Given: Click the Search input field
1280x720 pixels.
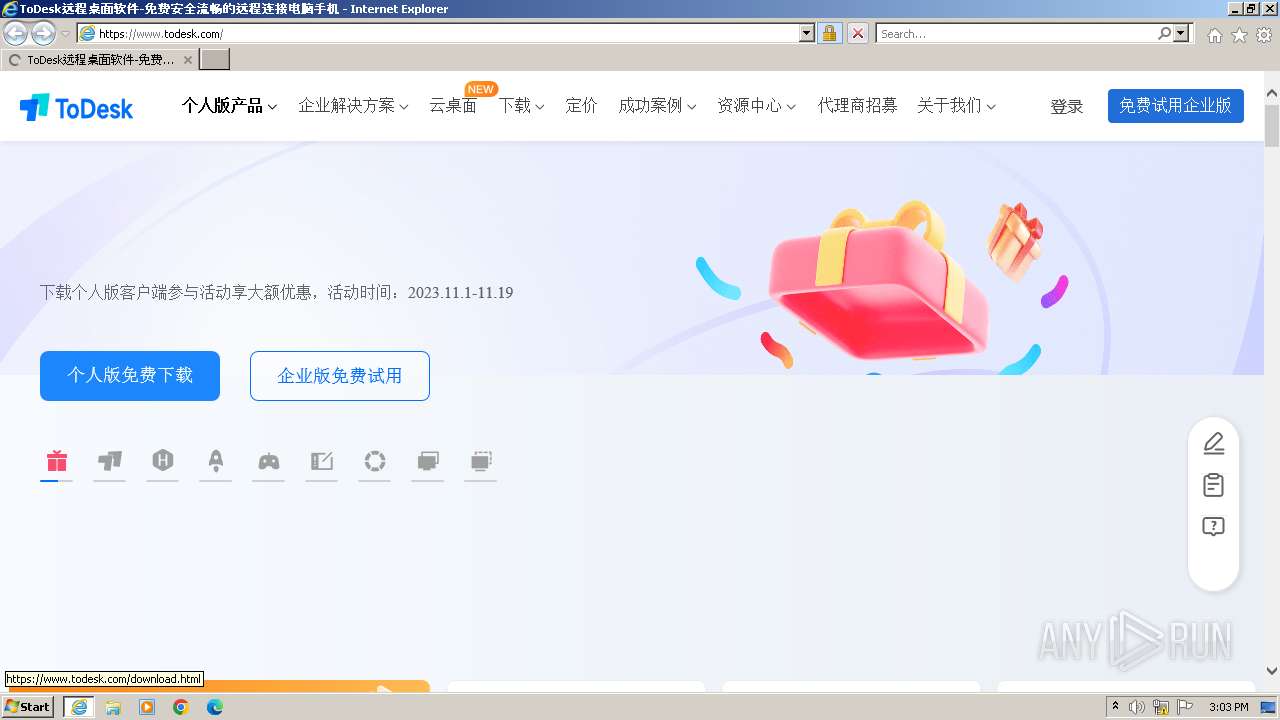Looking at the screenshot, I should [1016, 33].
